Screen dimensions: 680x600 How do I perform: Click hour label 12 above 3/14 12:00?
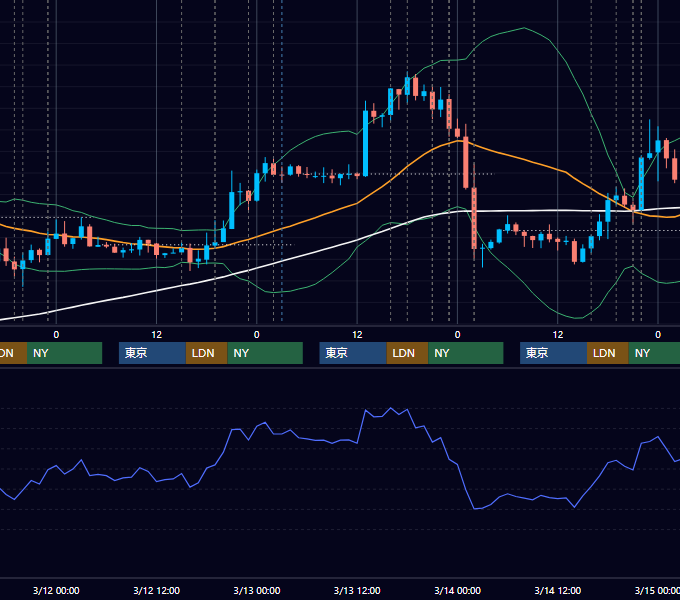[558, 335]
